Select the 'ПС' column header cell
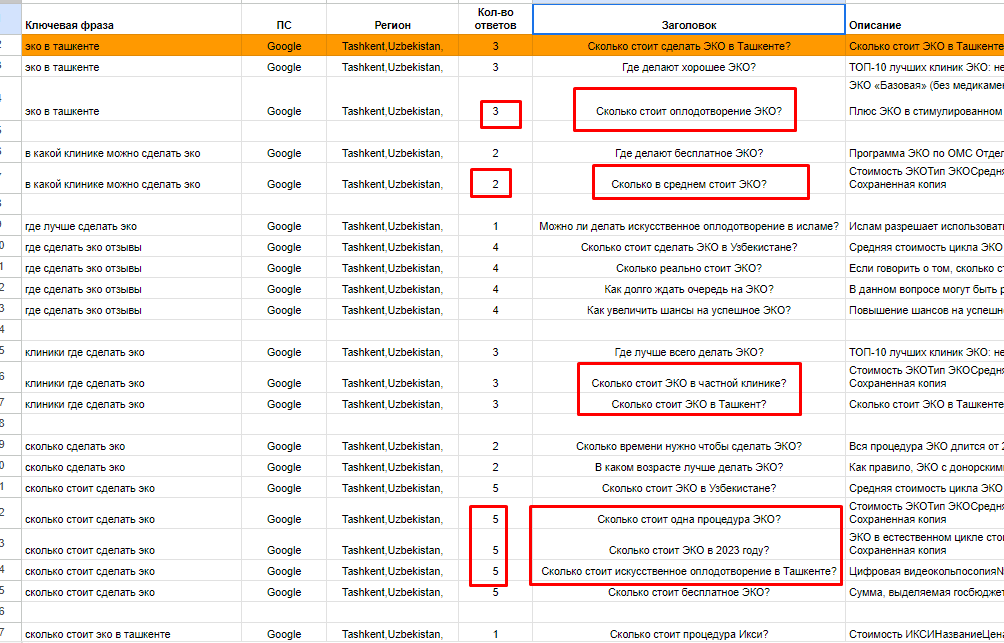The image size is (1004, 643). (x=284, y=19)
